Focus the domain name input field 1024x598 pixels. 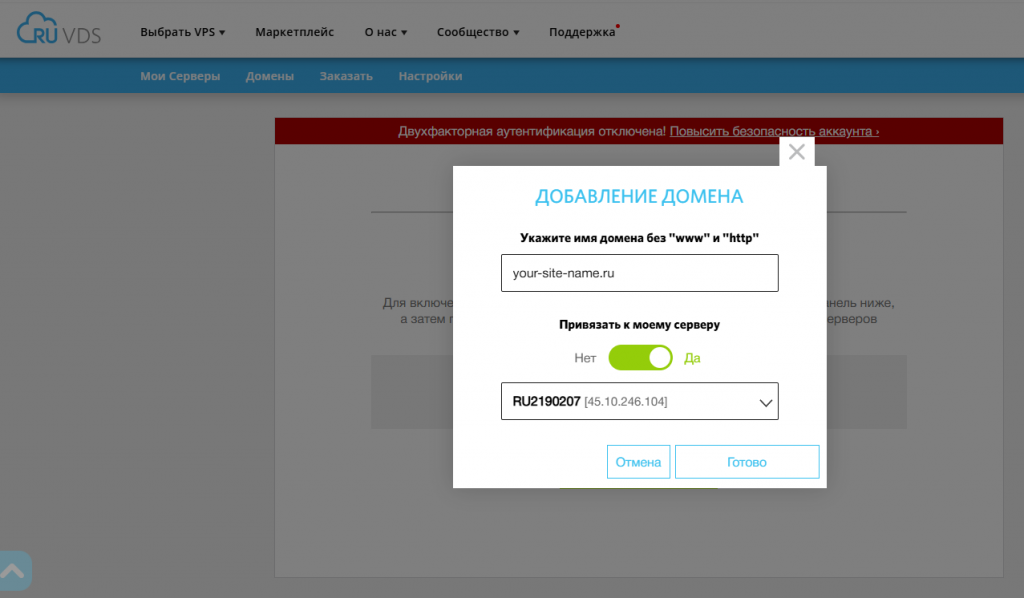coord(639,273)
